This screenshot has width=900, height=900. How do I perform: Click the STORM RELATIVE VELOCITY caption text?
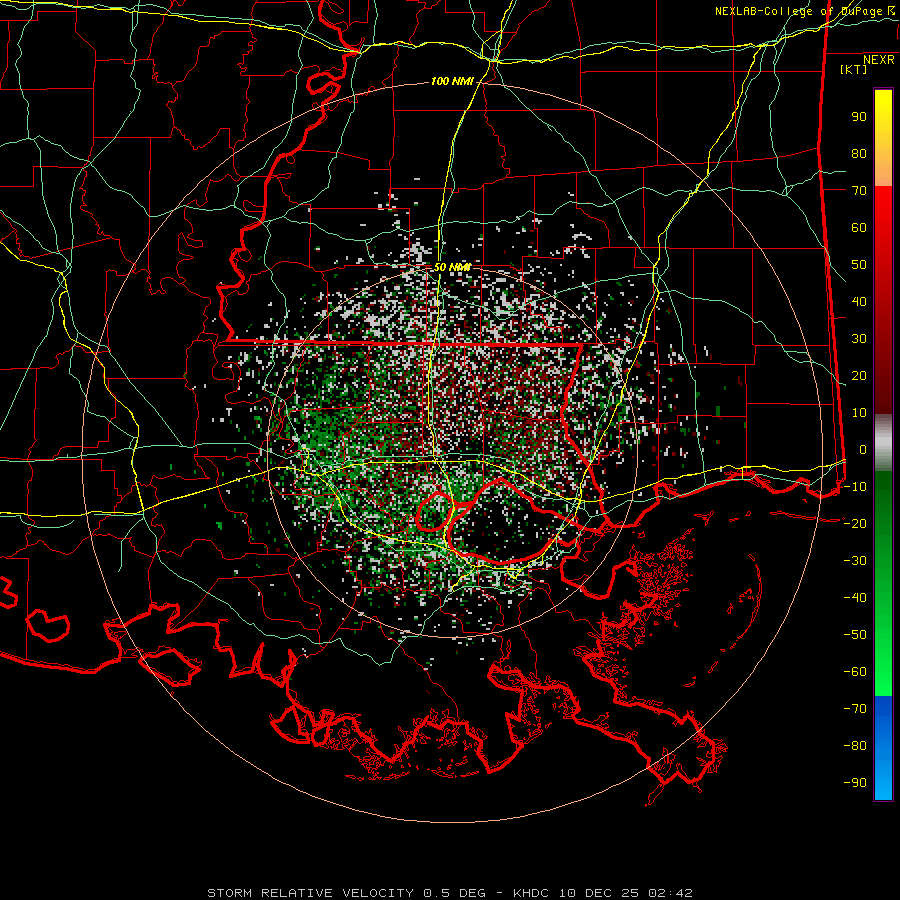310,893
